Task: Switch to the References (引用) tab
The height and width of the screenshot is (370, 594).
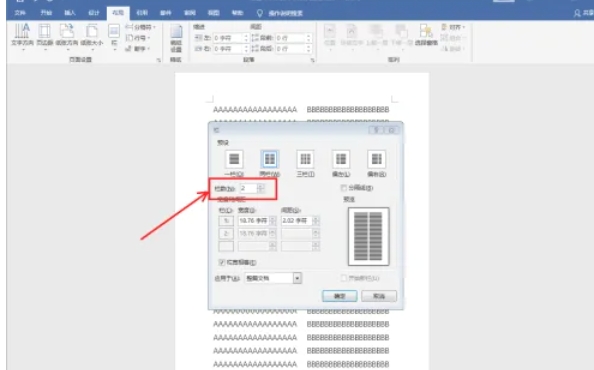Action: point(142,13)
